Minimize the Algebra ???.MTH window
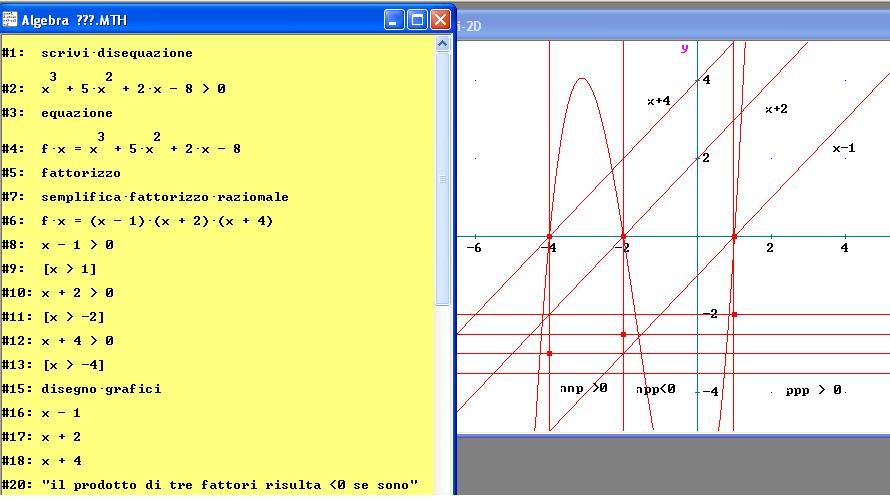890x500 pixels. pos(393,20)
